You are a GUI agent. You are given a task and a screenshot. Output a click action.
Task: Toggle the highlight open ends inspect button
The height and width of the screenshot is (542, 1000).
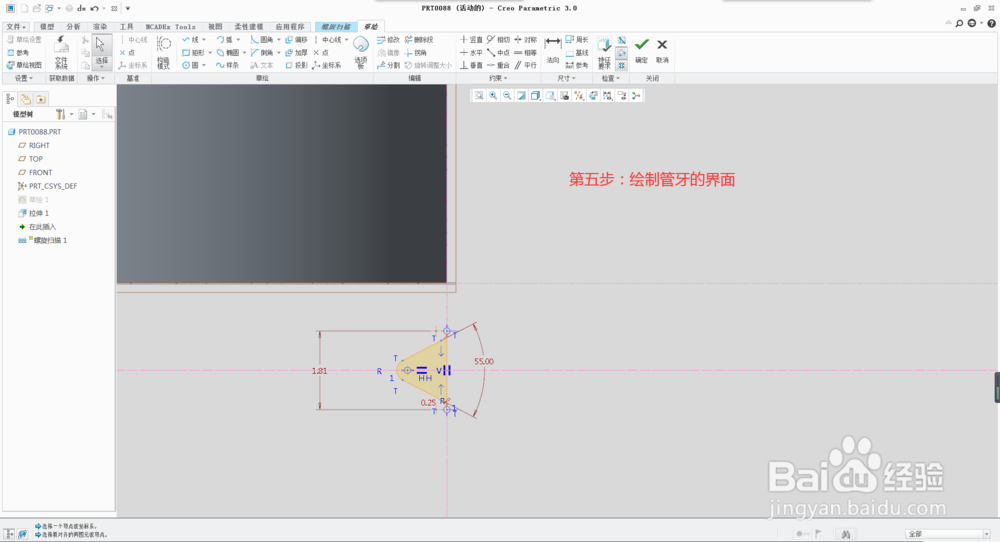pyautogui.click(x=622, y=53)
